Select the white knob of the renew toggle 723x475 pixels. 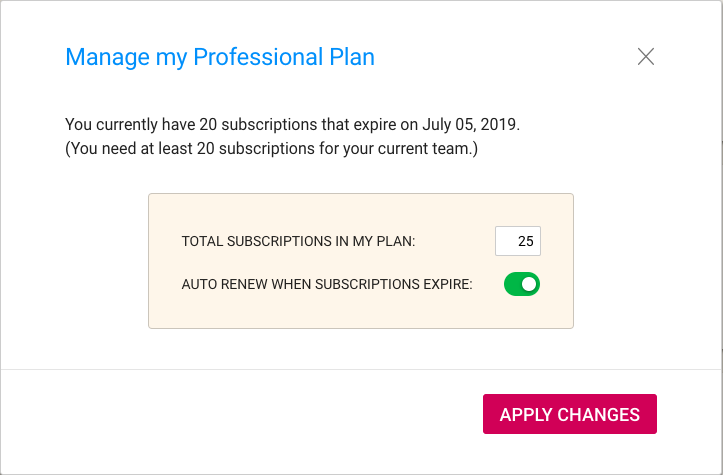(529, 284)
